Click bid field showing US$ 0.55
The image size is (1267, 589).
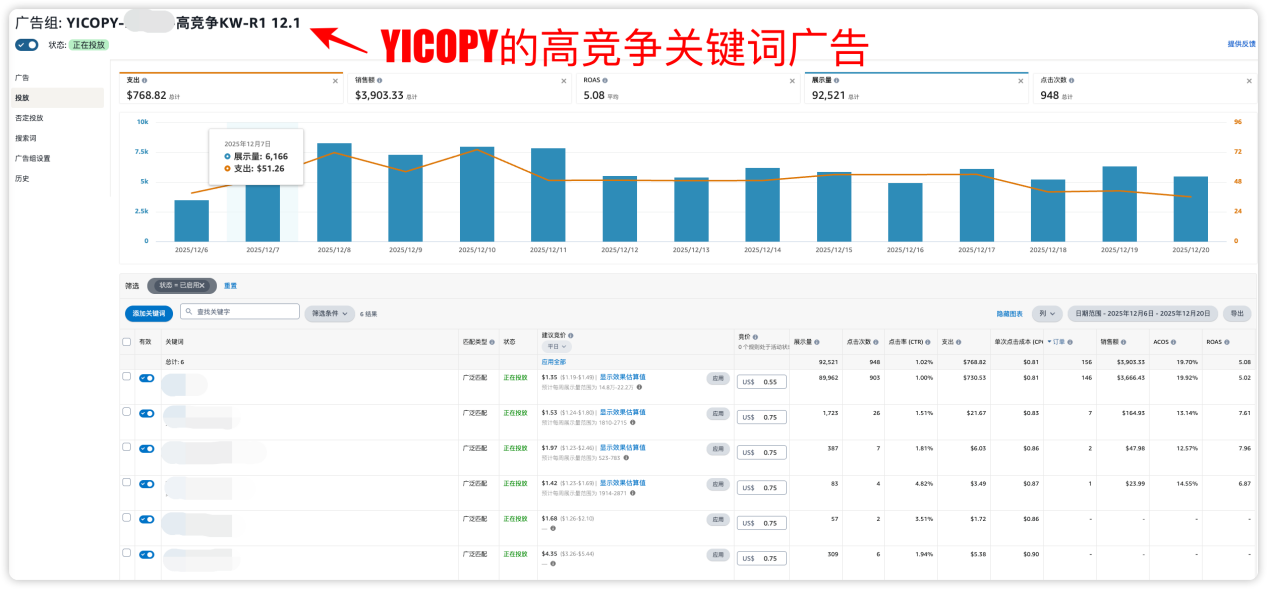pyautogui.click(x=762, y=382)
